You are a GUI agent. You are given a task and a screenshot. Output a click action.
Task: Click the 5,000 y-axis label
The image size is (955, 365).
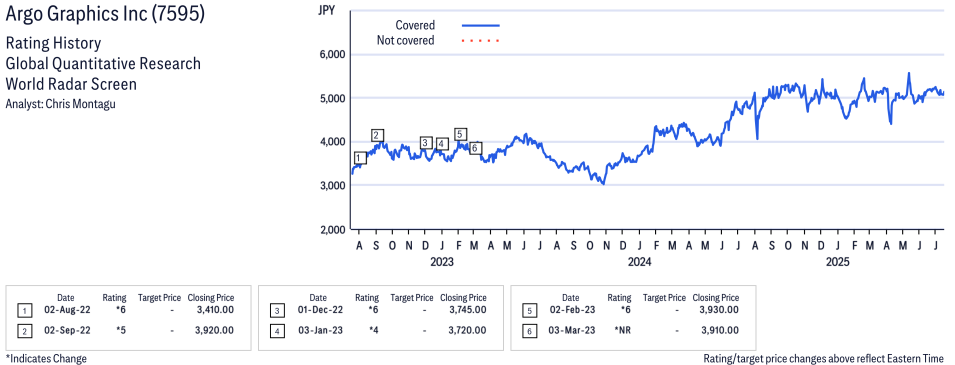tap(333, 98)
